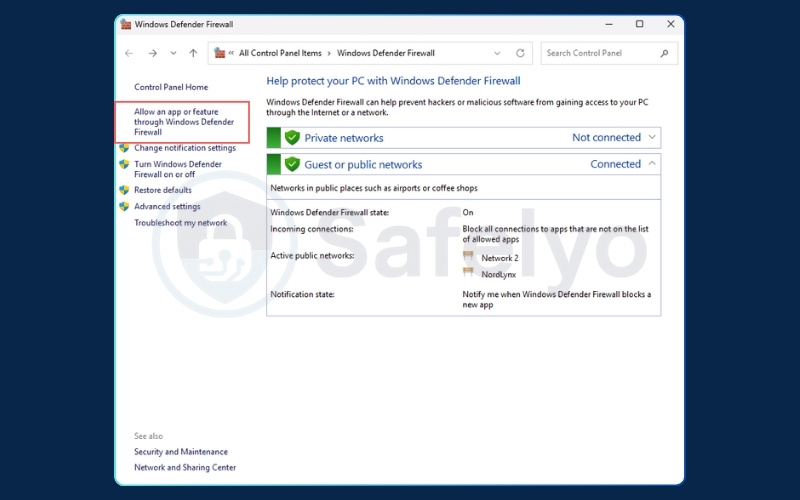Open Troubleshoot my network
The width and height of the screenshot is (800, 500).
[181, 223]
